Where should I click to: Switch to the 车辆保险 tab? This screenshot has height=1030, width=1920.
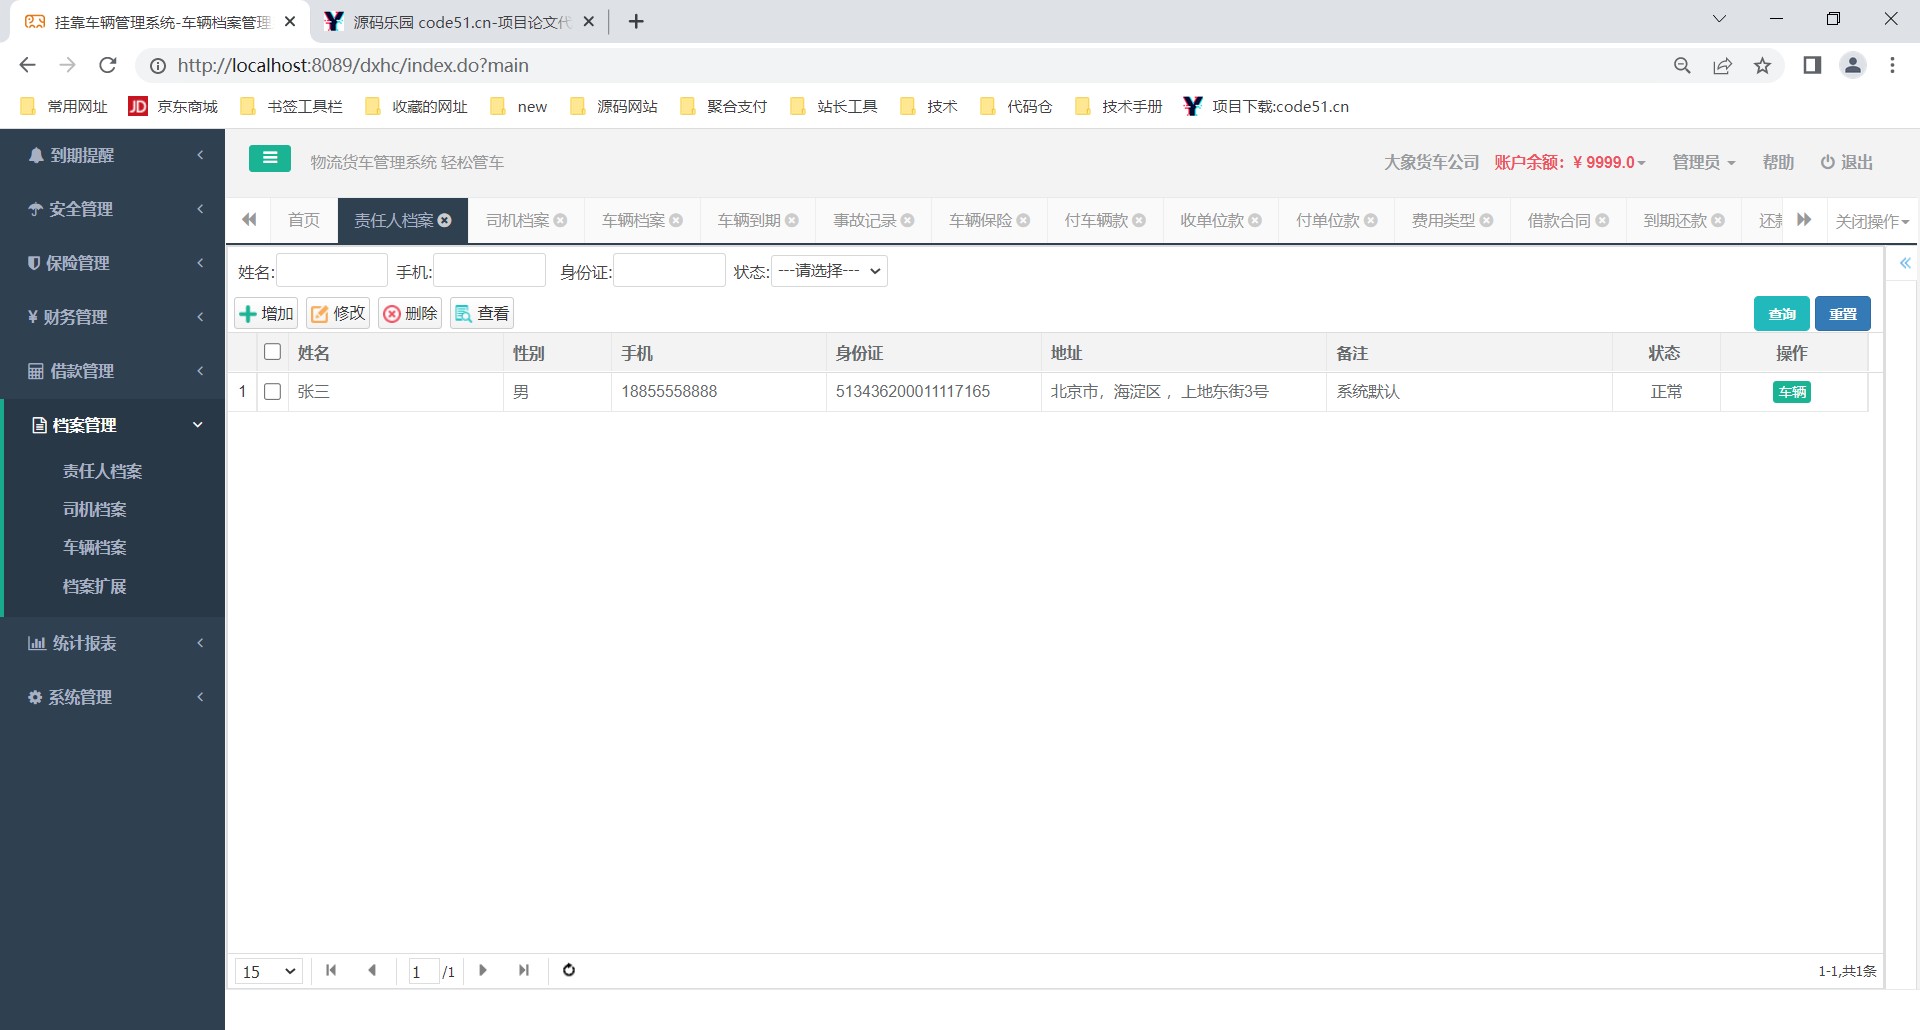click(x=981, y=220)
